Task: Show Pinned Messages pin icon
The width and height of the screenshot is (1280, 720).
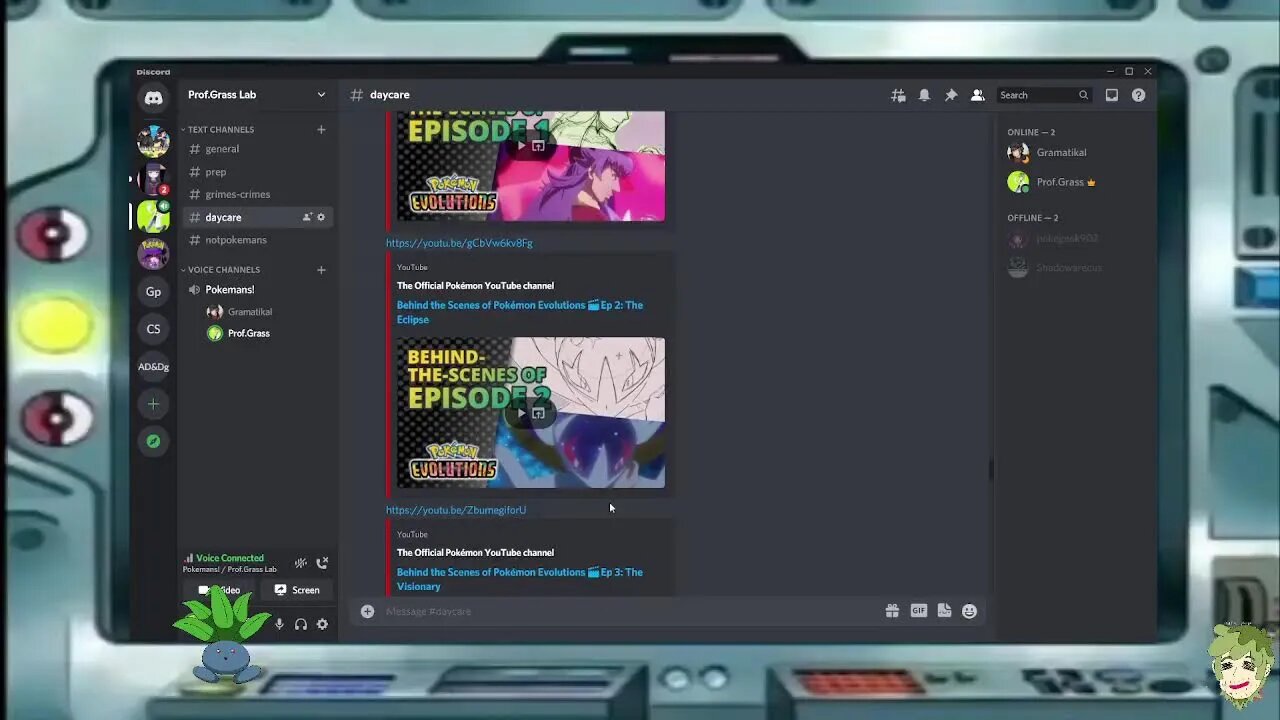Action: coord(951,95)
